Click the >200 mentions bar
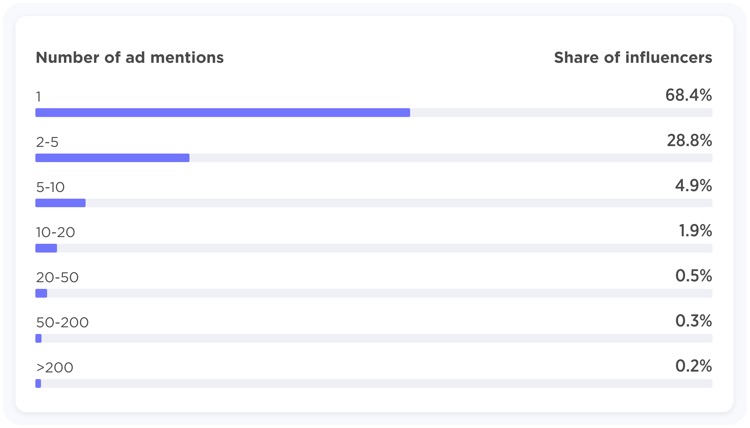 [374, 384]
